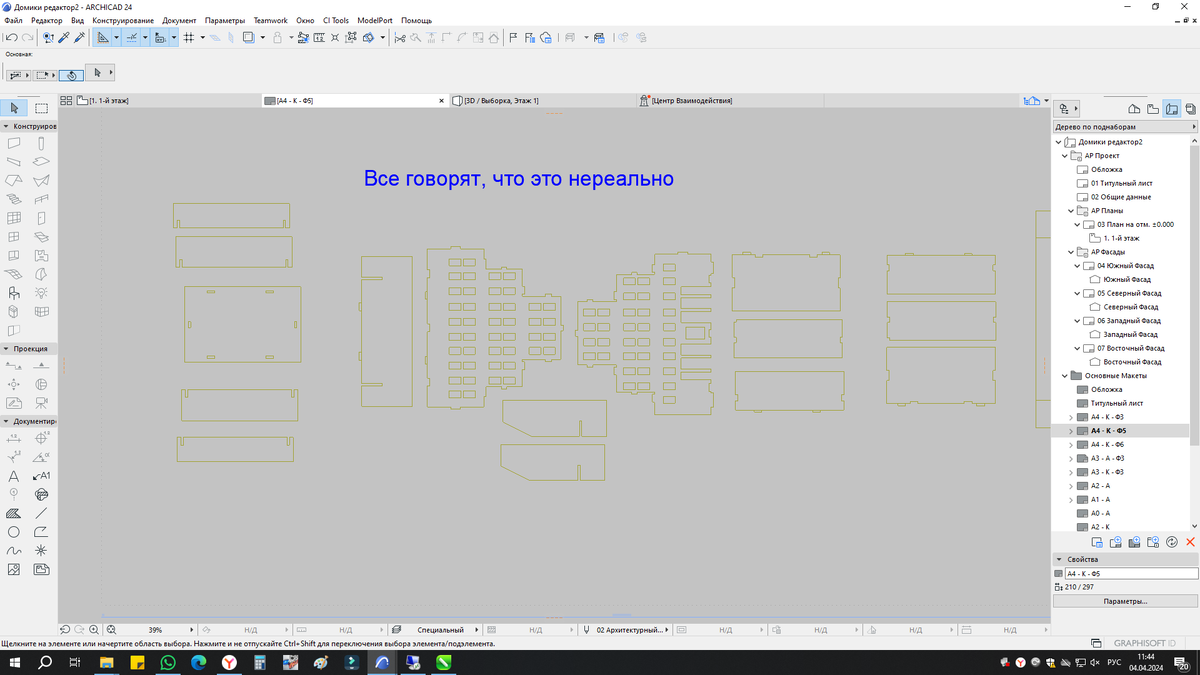
Task: Switch to Центр Взаимодействия tab
Action: [730, 101]
